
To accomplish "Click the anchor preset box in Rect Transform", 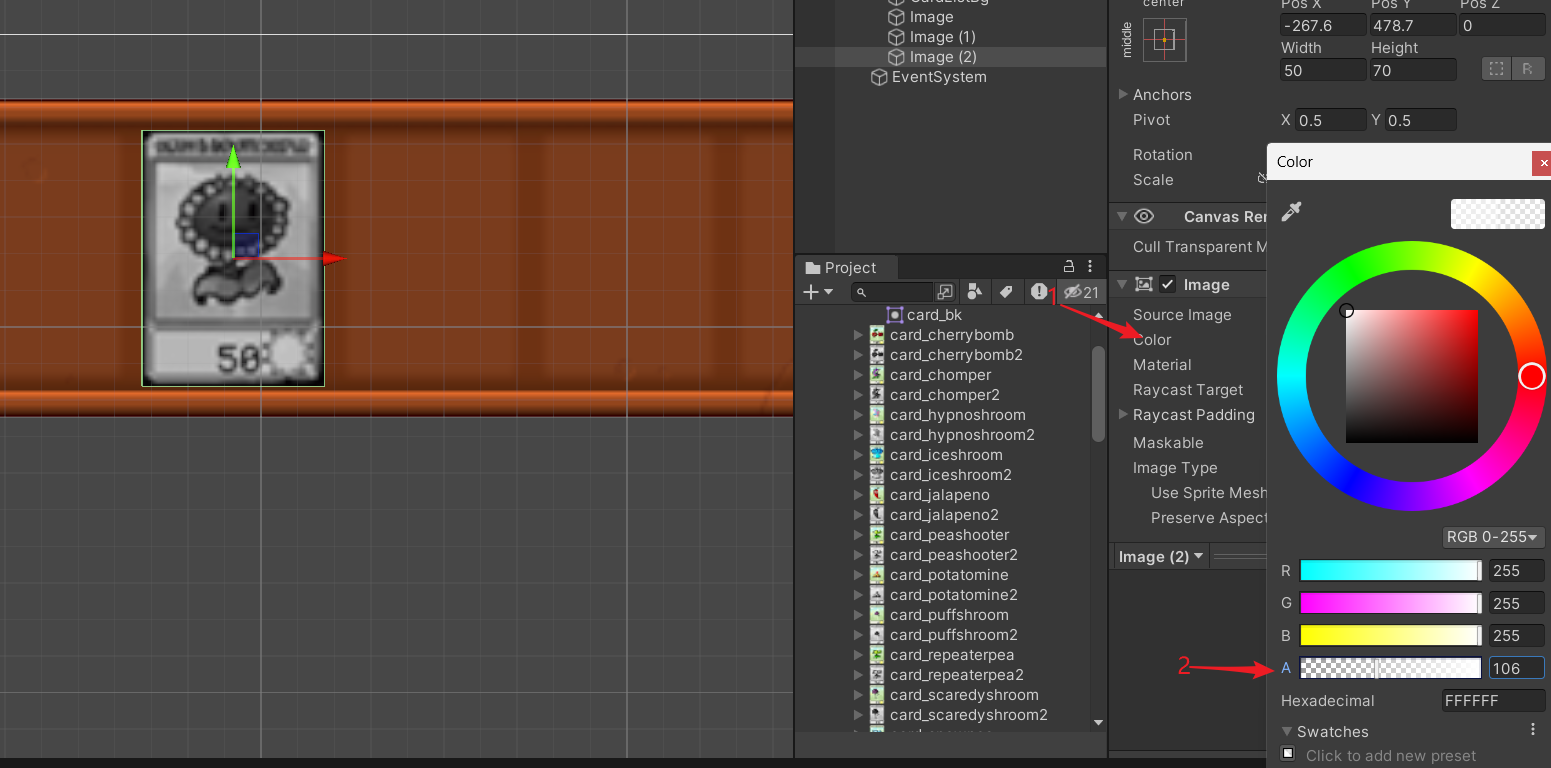I will tap(1164, 40).
